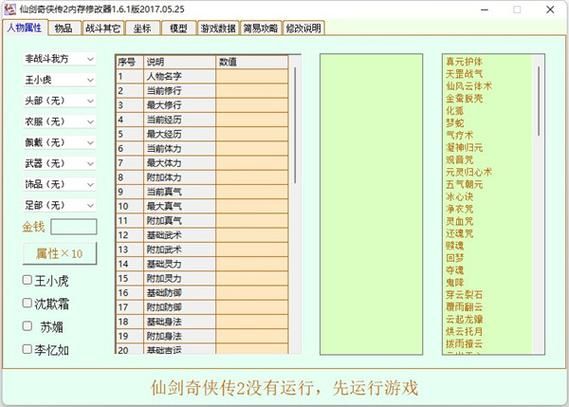
Task: Select the 附加防御 row label
Action: pyautogui.click(x=164, y=307)
